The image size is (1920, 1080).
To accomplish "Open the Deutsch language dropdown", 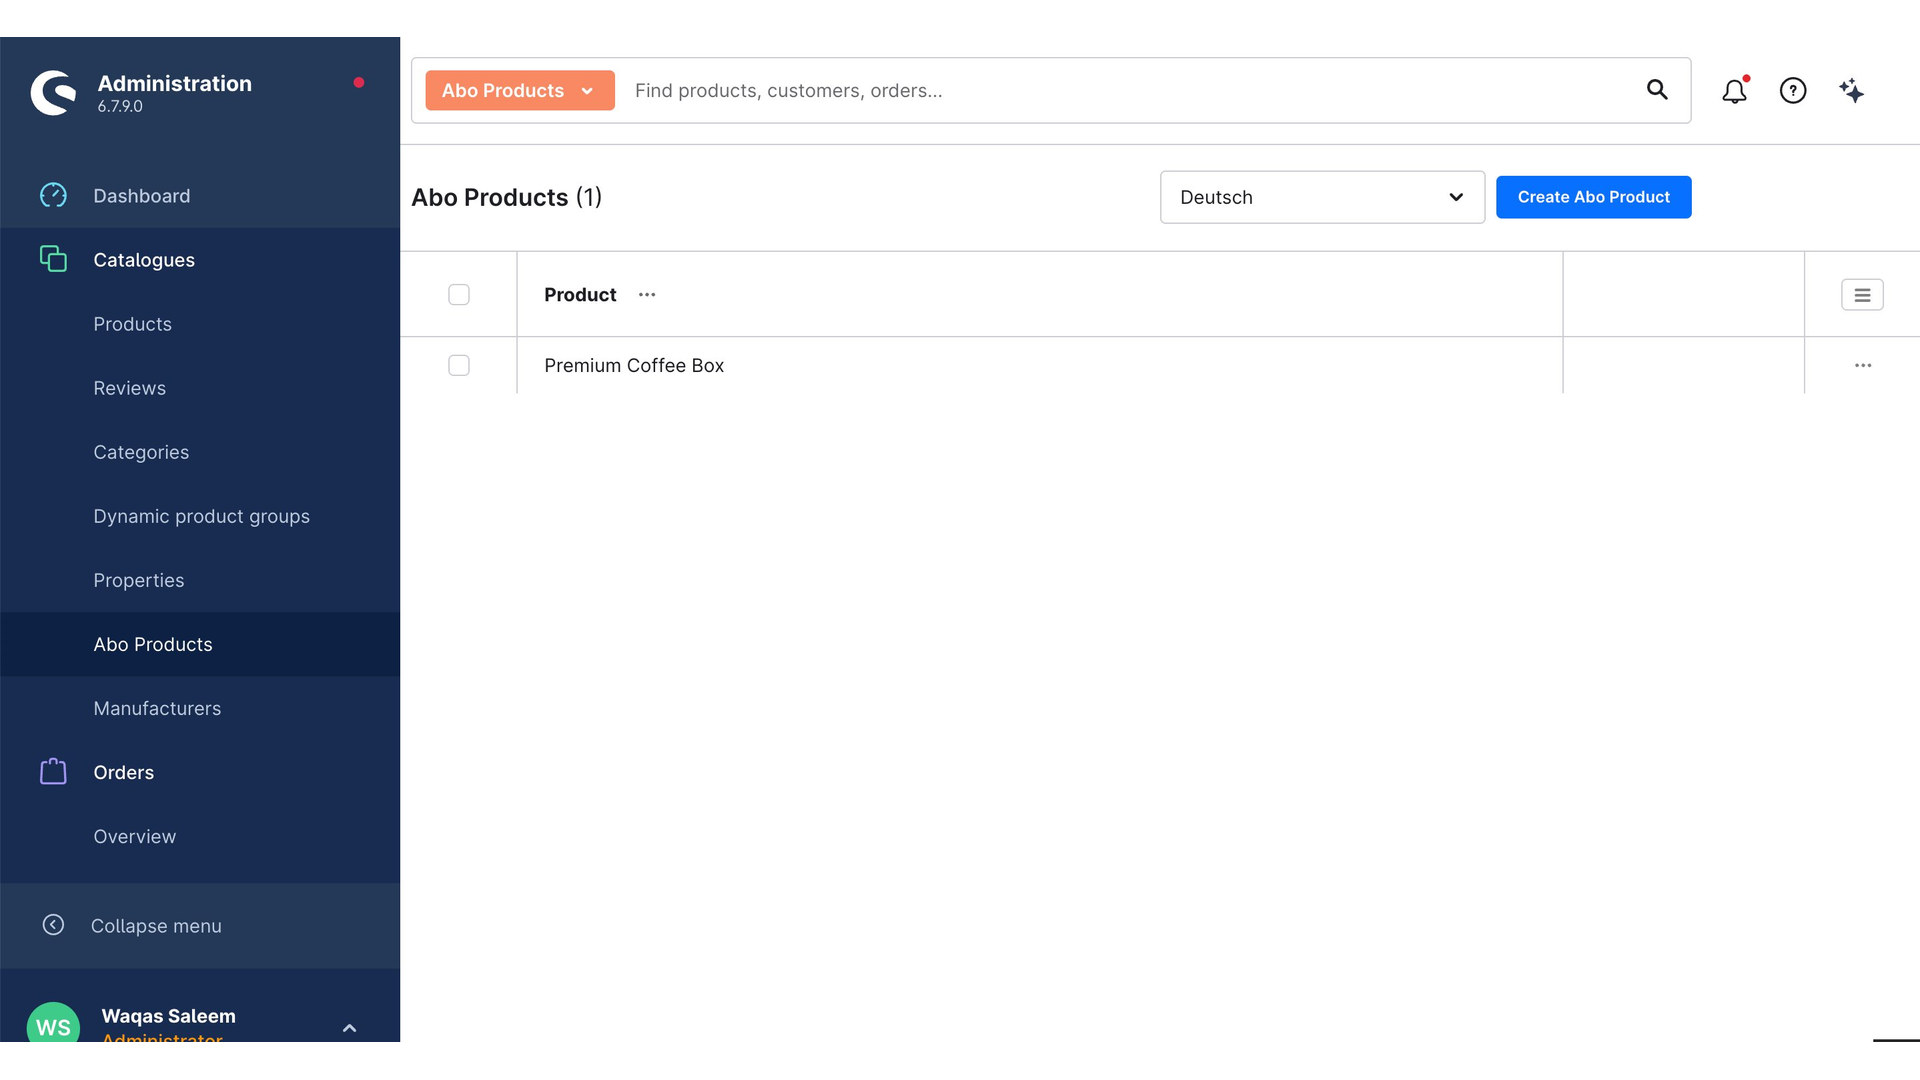I will click(x=1322, y=197).
